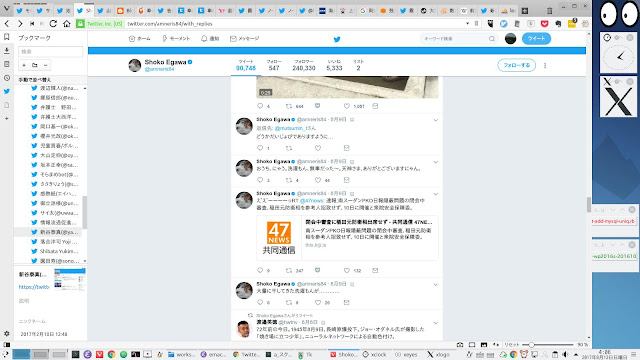Open 通知 notifications in Twitter navigation

click(x=210, y=39)
